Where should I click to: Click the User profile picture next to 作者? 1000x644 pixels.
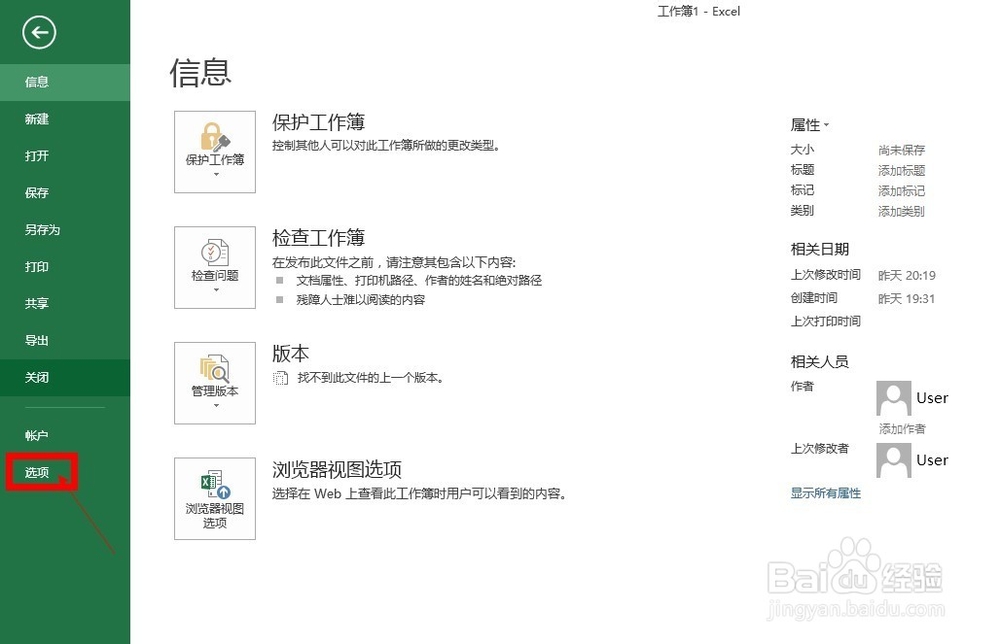(893, 397)
